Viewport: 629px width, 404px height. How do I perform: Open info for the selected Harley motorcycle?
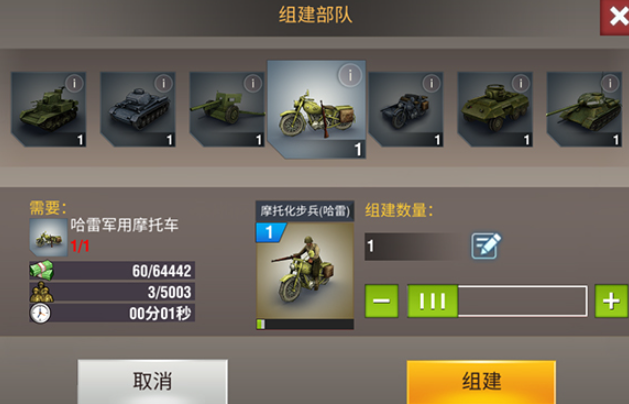(350, 75)
